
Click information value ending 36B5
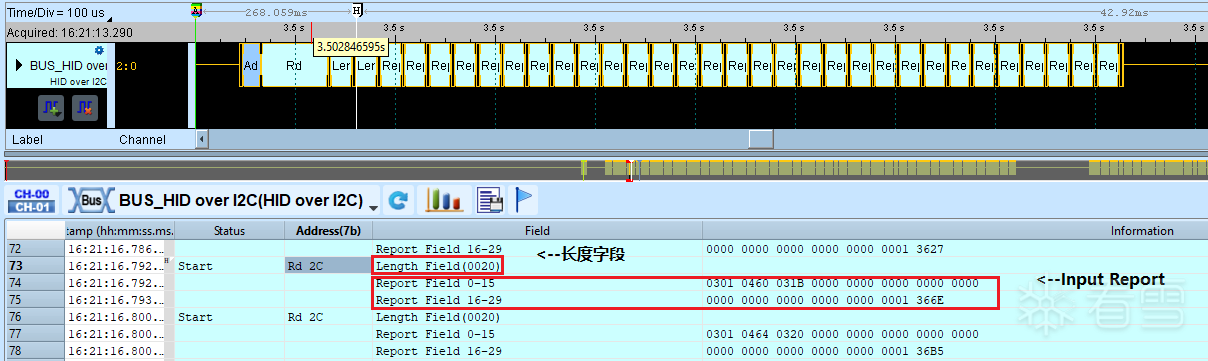pyautogui.click(x=824, y=351)
